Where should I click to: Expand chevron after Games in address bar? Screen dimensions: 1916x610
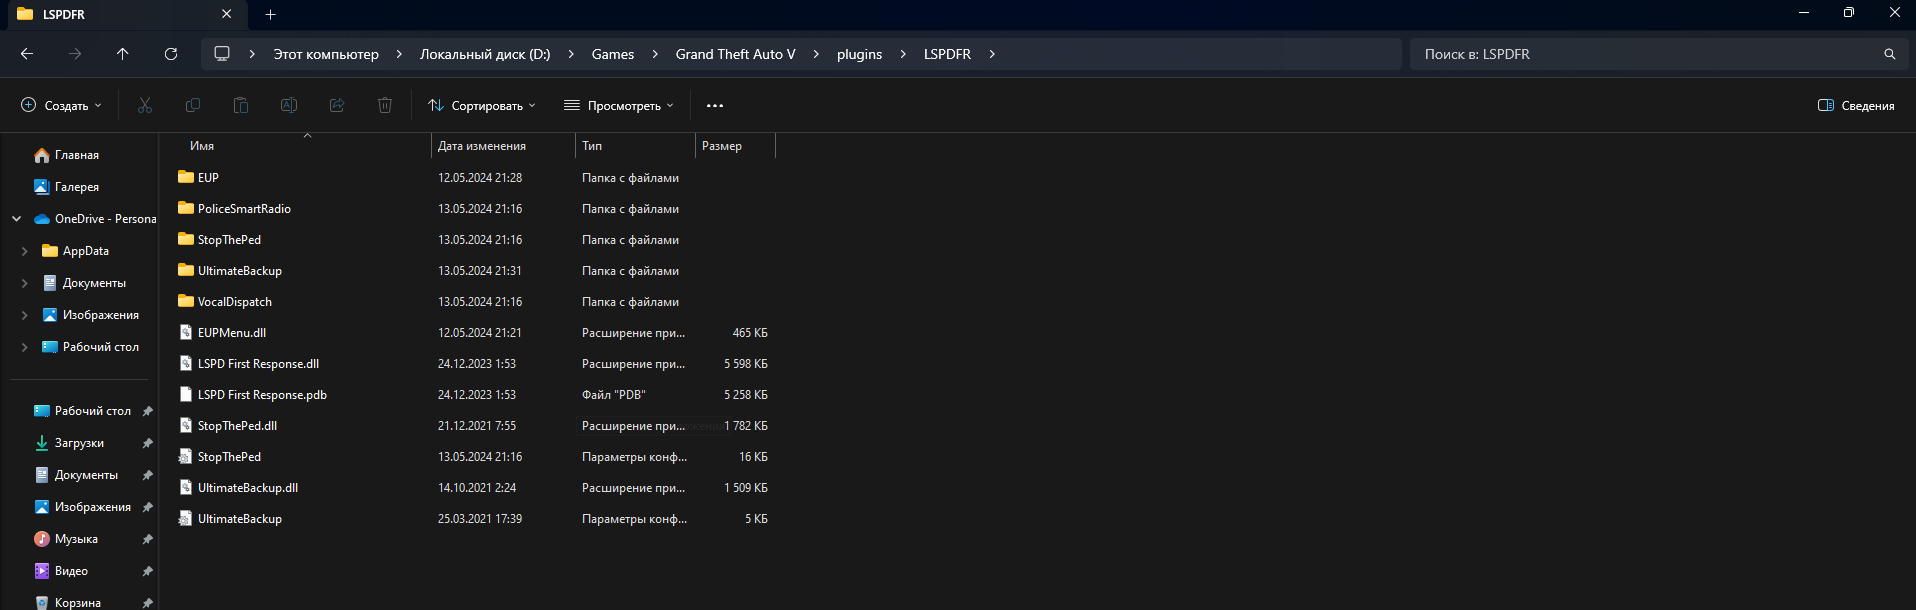coord(655,54)
